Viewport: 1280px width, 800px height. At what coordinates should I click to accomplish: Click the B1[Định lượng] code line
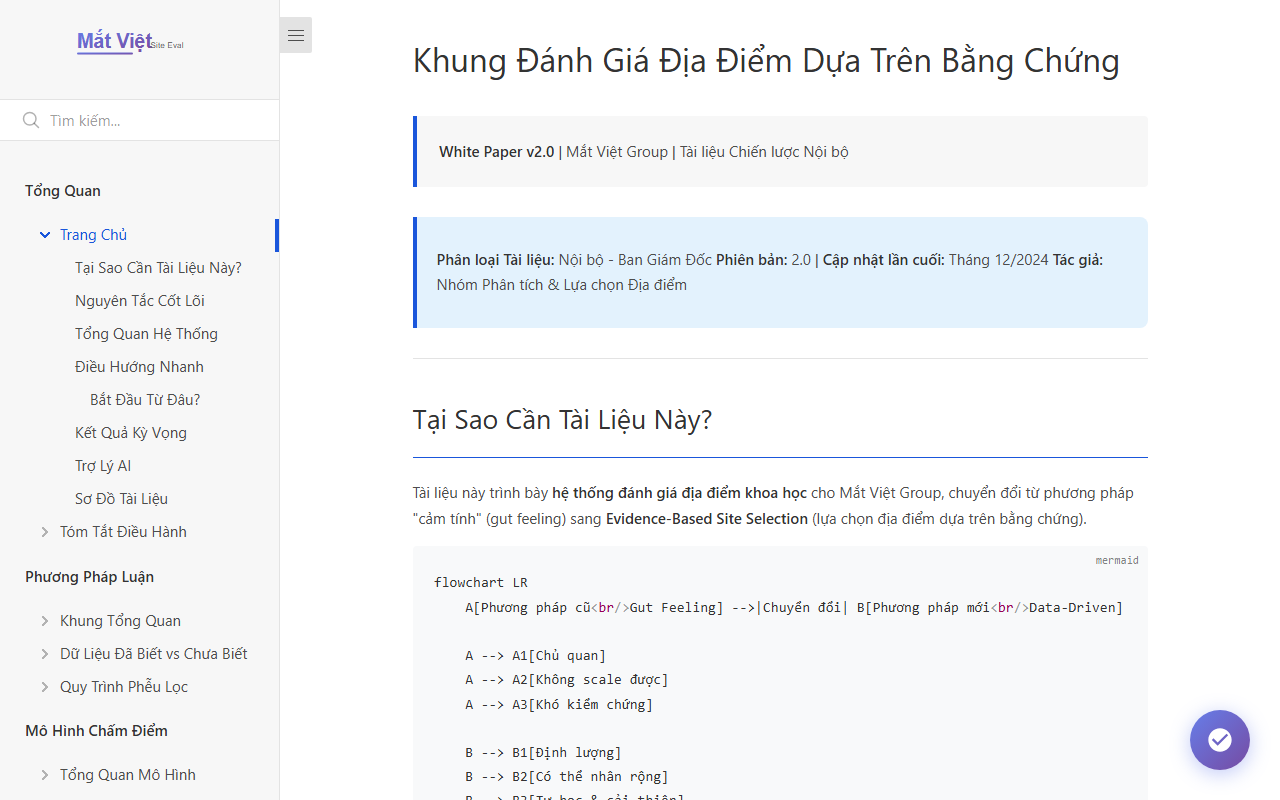[x=543, y=753]
